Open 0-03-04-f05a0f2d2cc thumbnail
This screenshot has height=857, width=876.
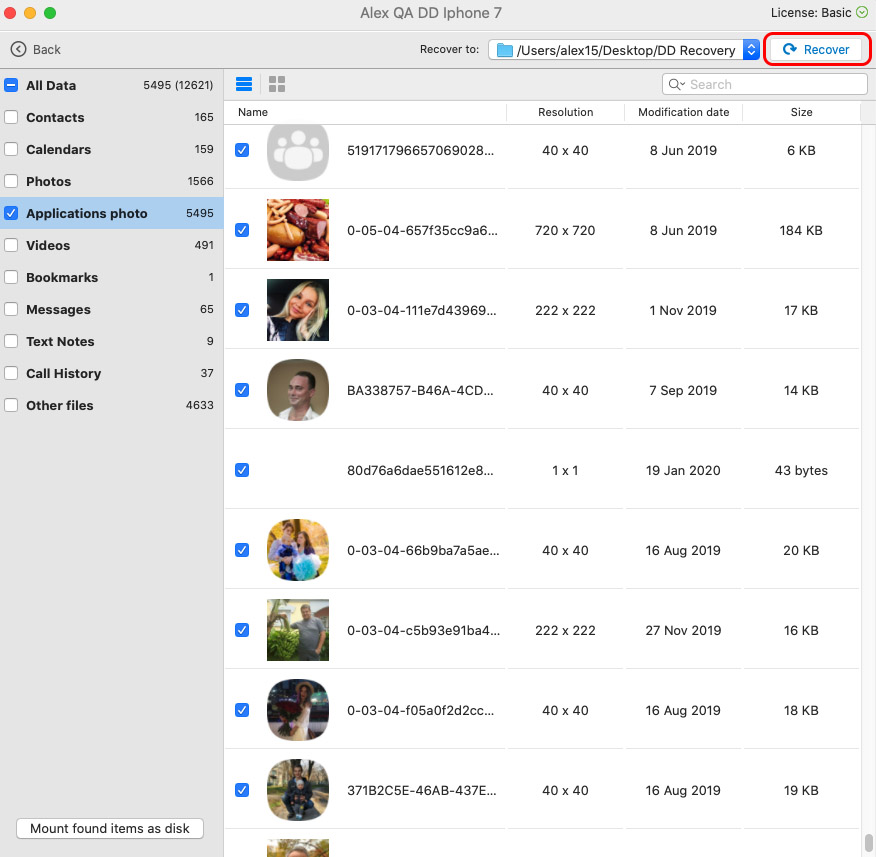click(x=298, y=710)
